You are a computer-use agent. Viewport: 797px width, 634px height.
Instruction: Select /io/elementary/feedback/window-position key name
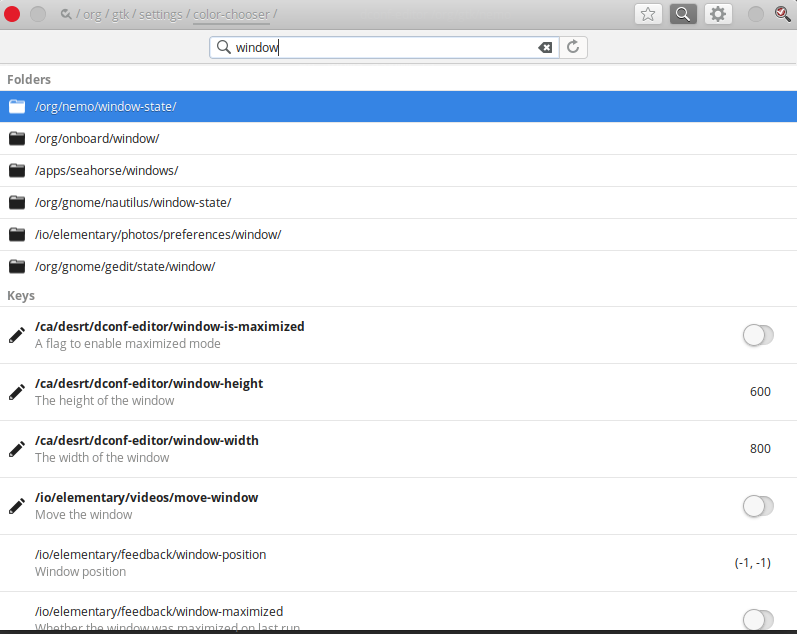click(150, 554)
